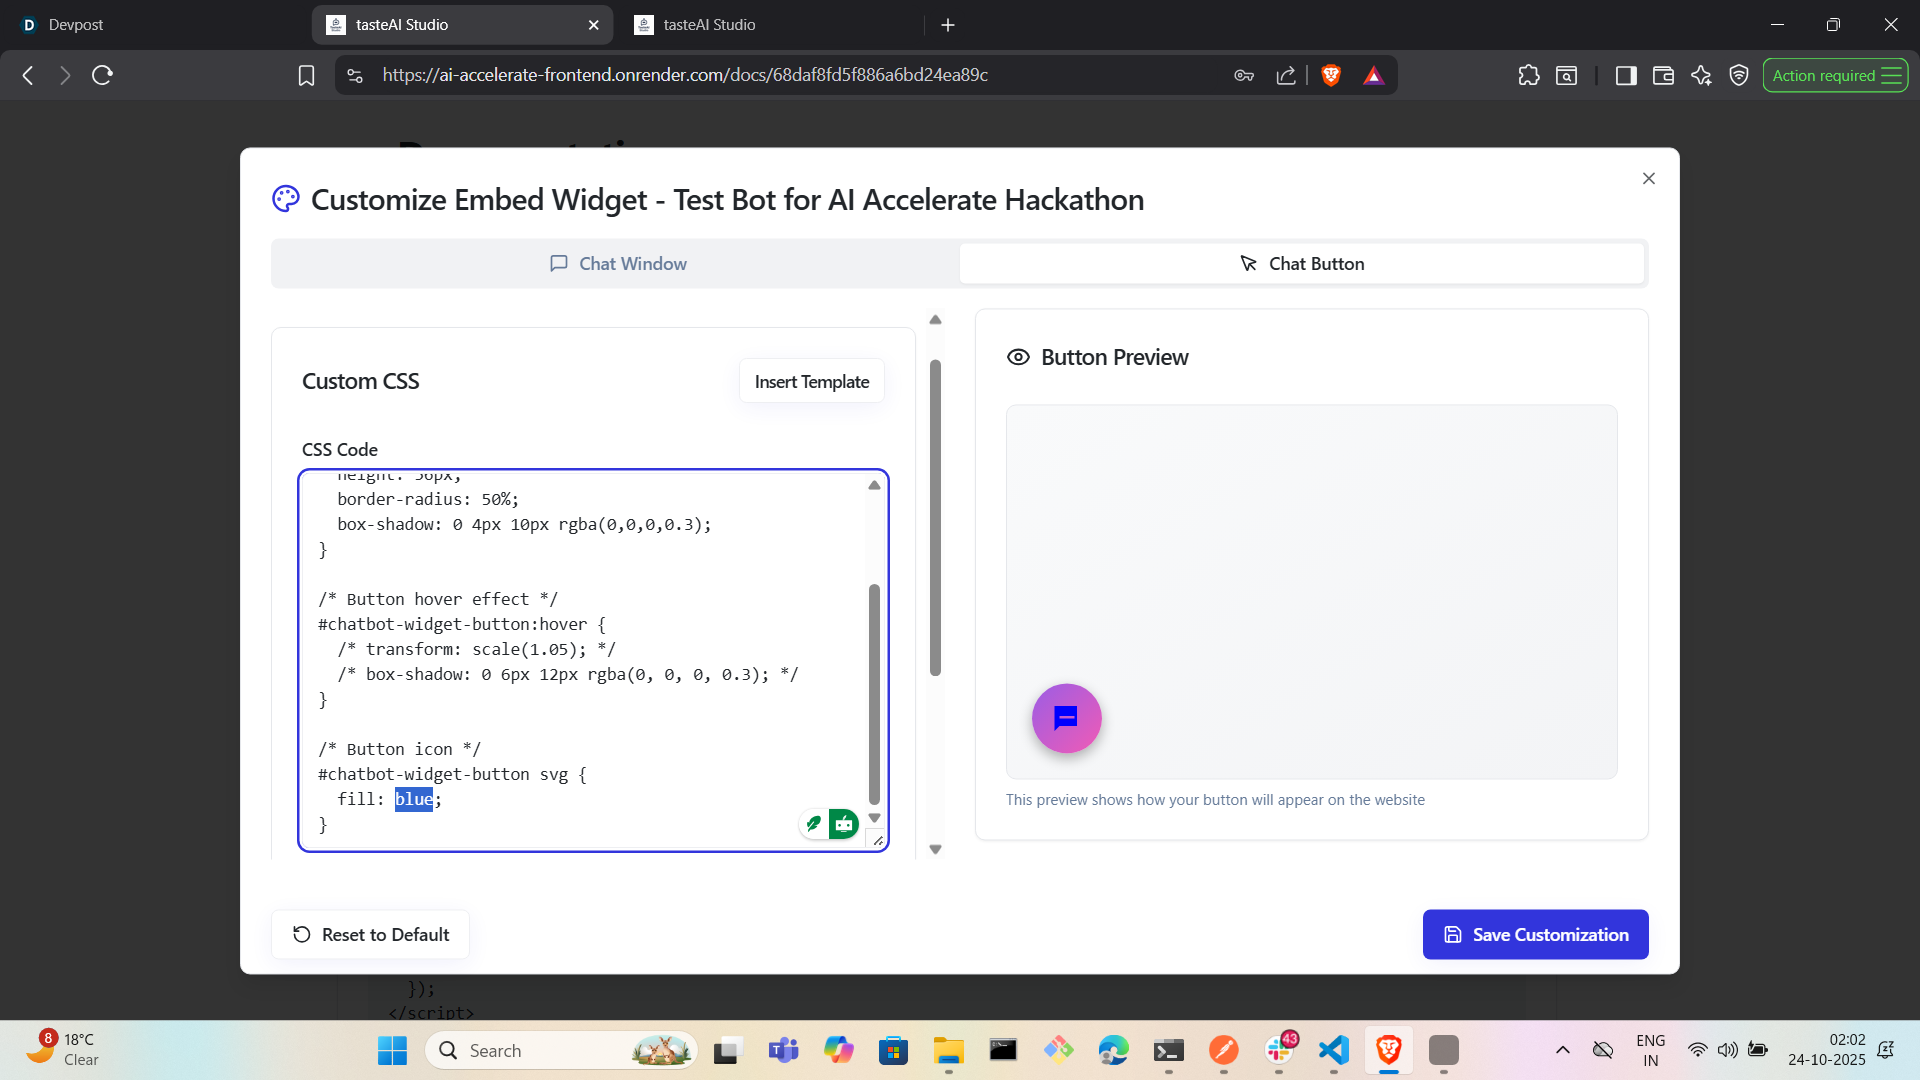Click the green robot extension icon in editor

pyautogui.click(x=843, y=824)
